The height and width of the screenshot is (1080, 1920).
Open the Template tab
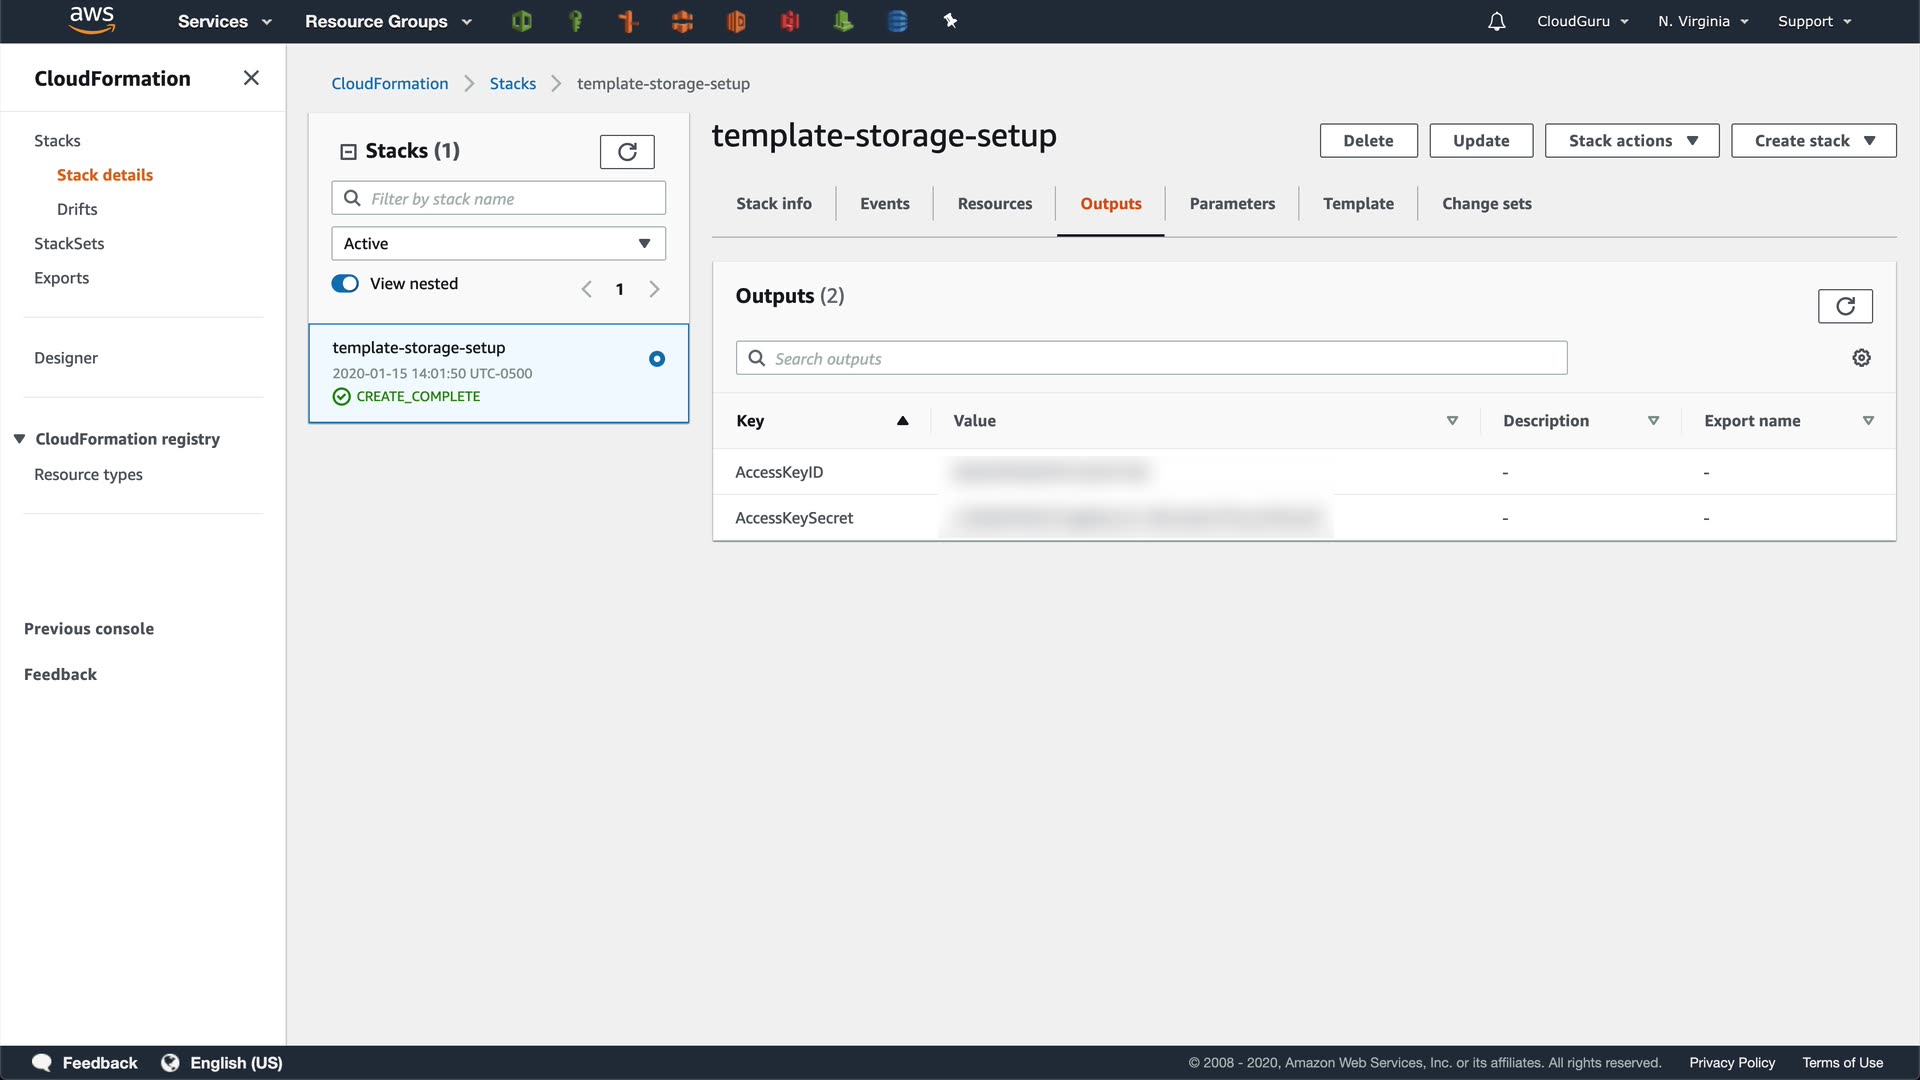(x=1357, y=204)
